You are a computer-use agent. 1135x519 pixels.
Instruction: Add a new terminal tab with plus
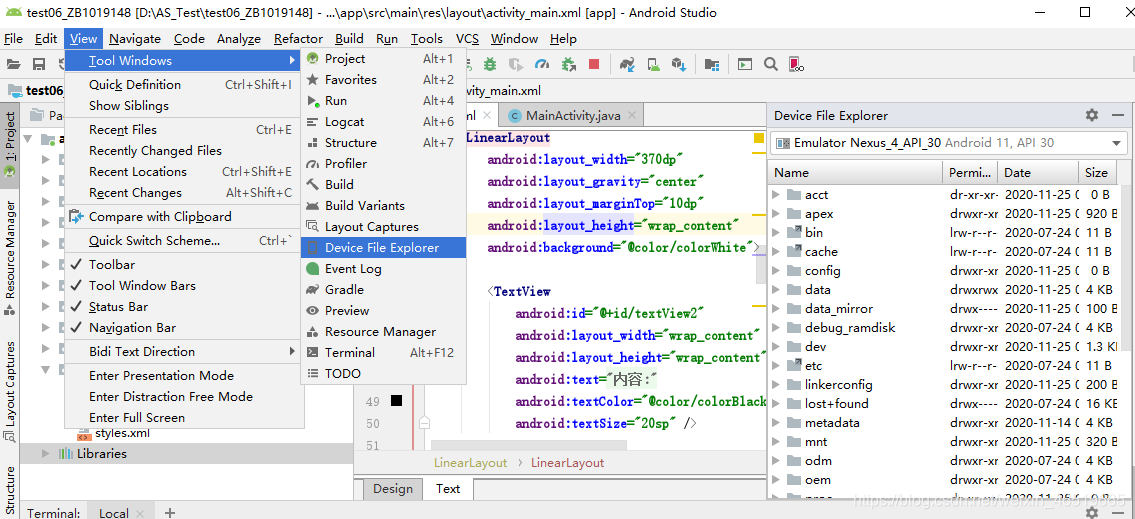pos(170,512)
